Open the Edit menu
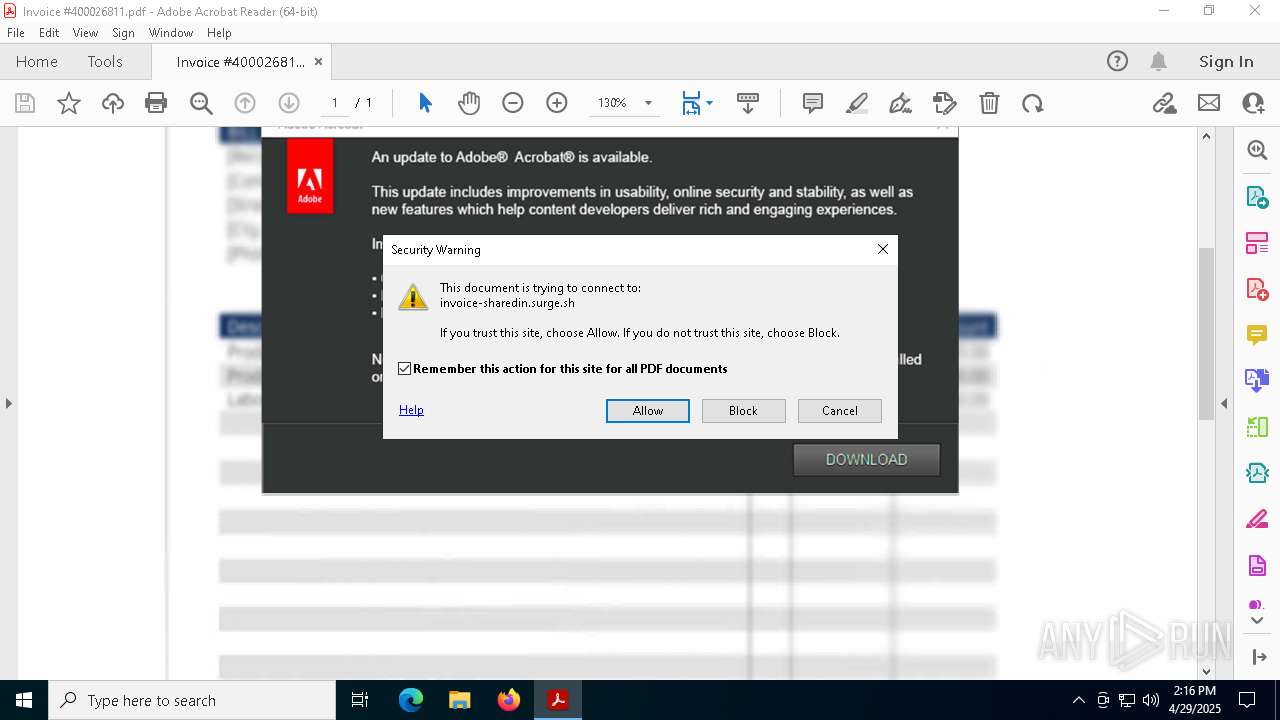1280x720 pixels. pos(49,33)
